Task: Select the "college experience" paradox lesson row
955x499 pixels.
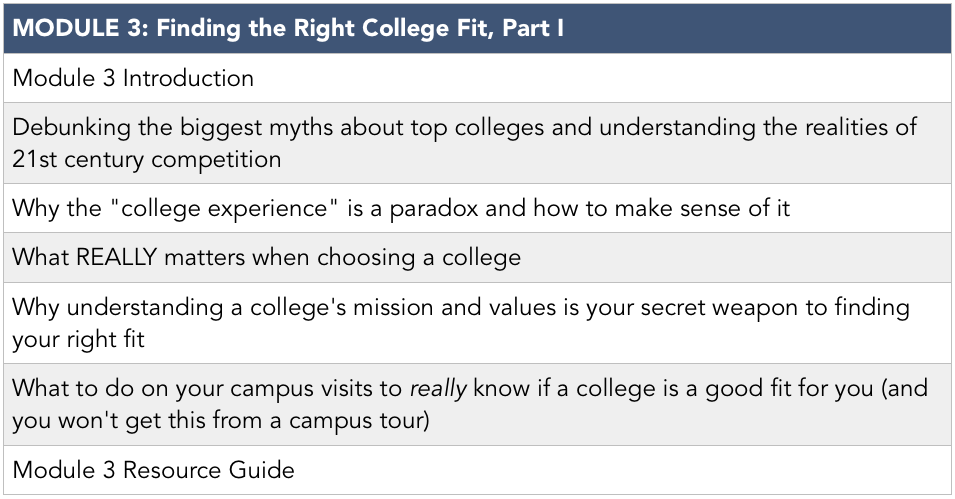Action: (478, 208)
